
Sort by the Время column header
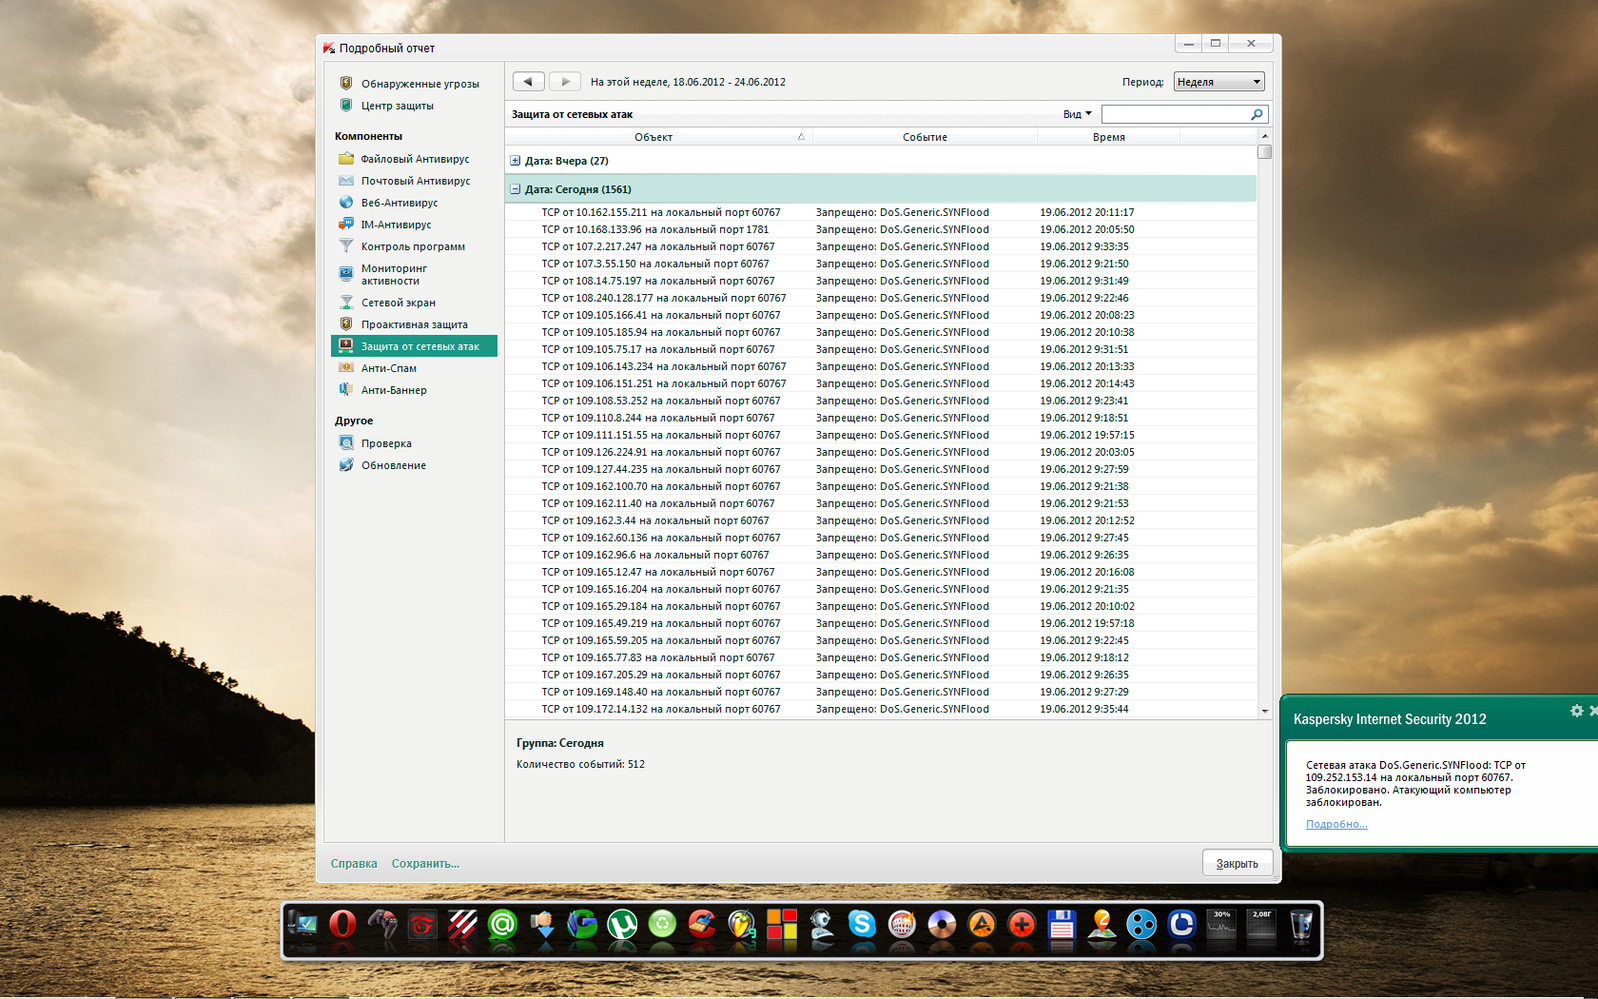coord(1109,137)
